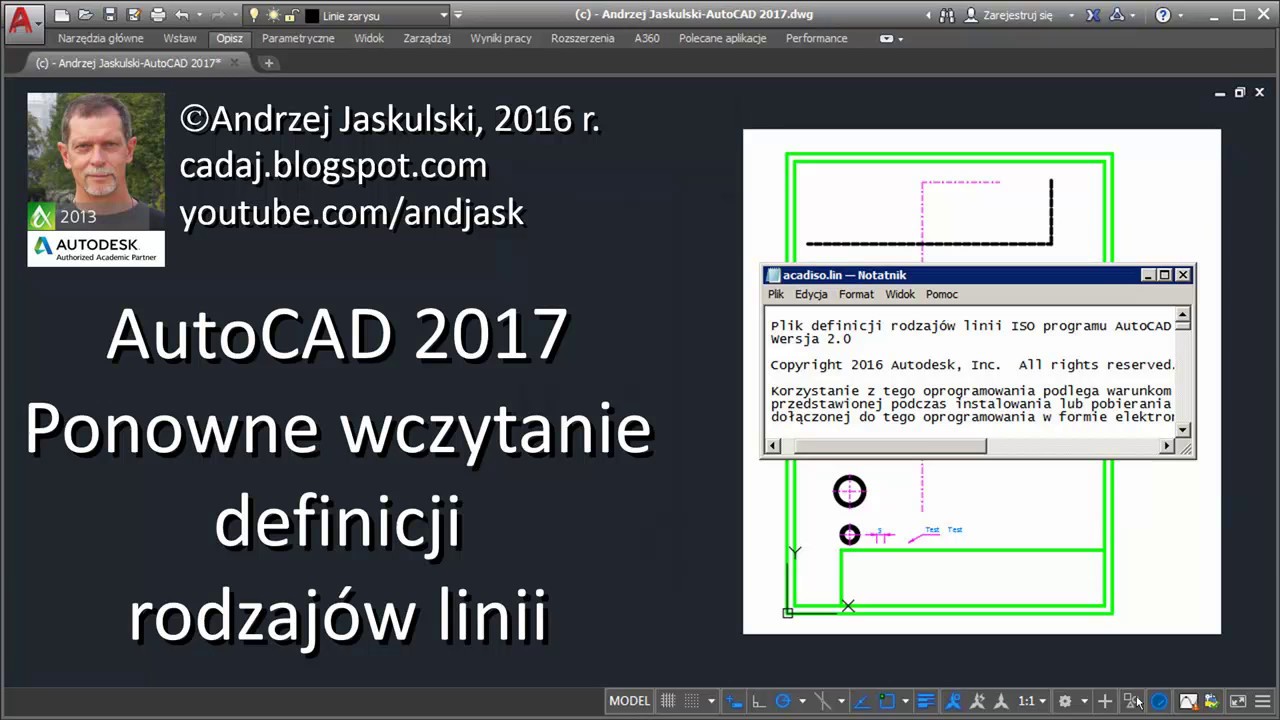
Task: Toggle the layer lock padlock icon
Action: click(291, 15)
